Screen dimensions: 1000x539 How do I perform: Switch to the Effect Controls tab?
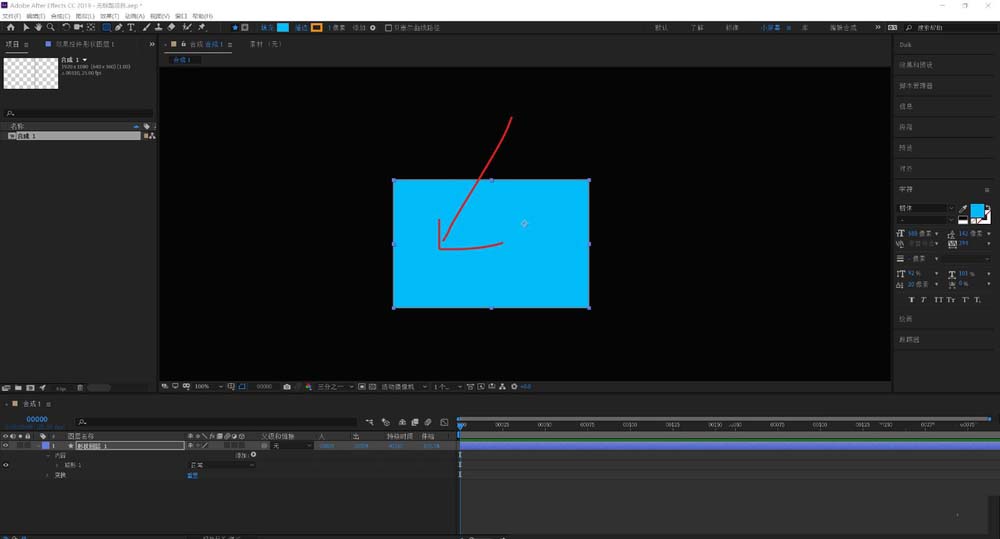tap(85, 44)
